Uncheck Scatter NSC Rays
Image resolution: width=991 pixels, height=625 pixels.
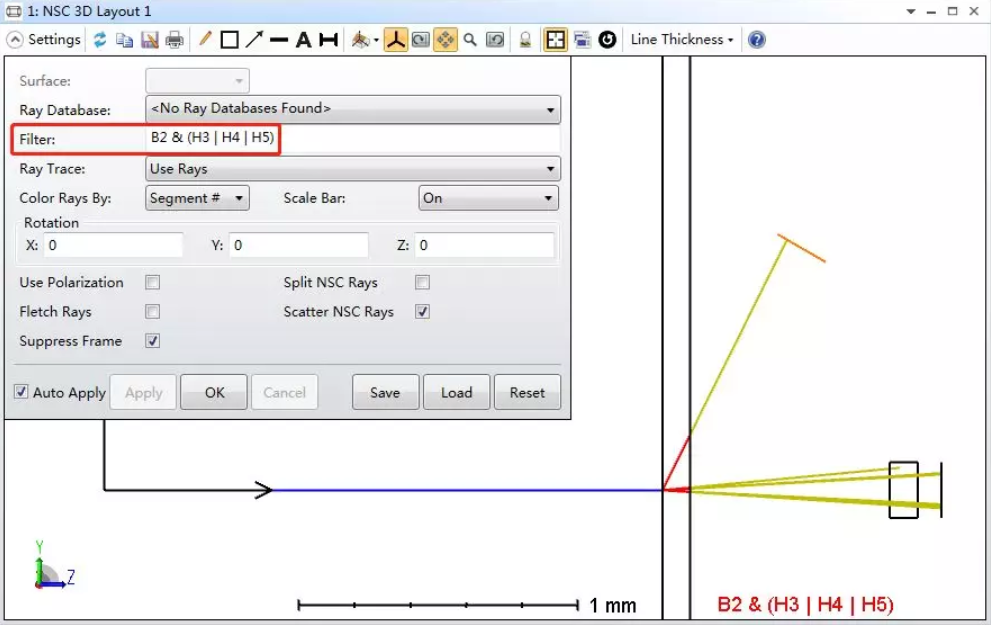click(423, 312)
